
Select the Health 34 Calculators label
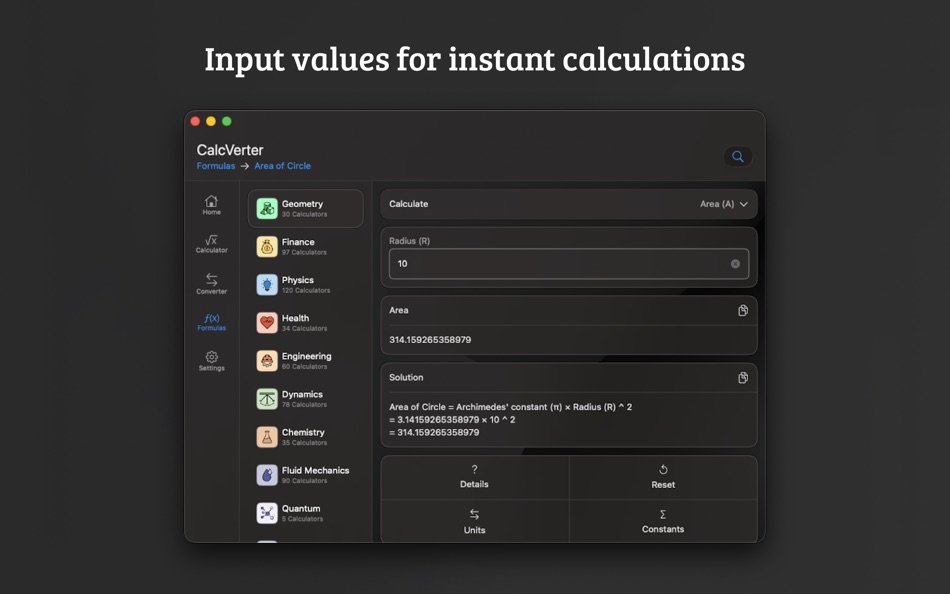pos(304,322)
